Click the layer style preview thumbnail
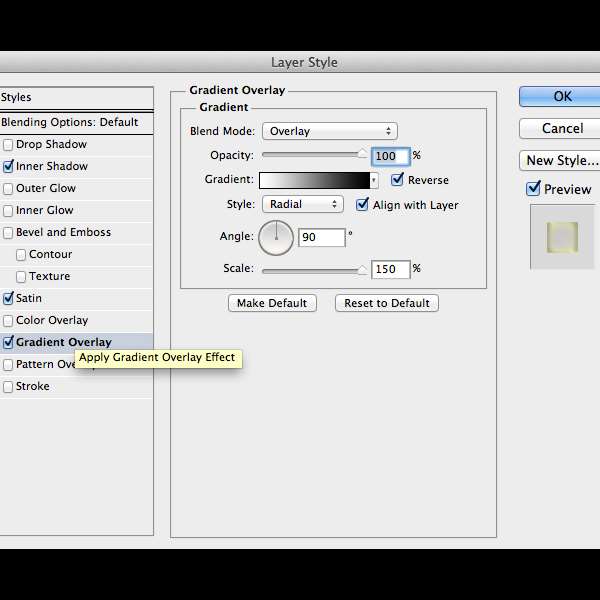 click(562, 237)
